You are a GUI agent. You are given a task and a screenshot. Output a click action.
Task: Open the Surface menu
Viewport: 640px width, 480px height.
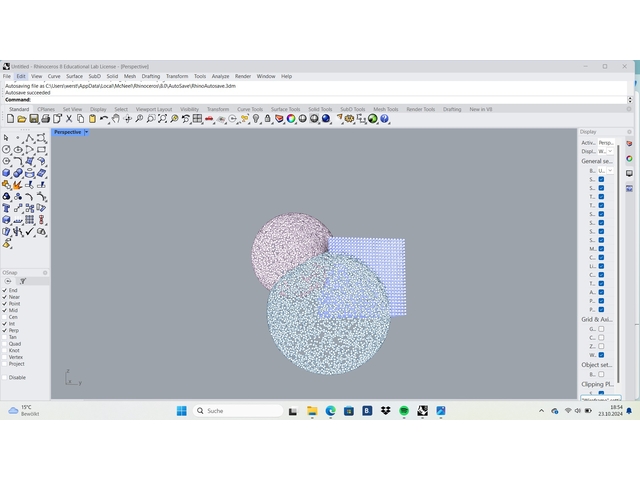[74, 76]
